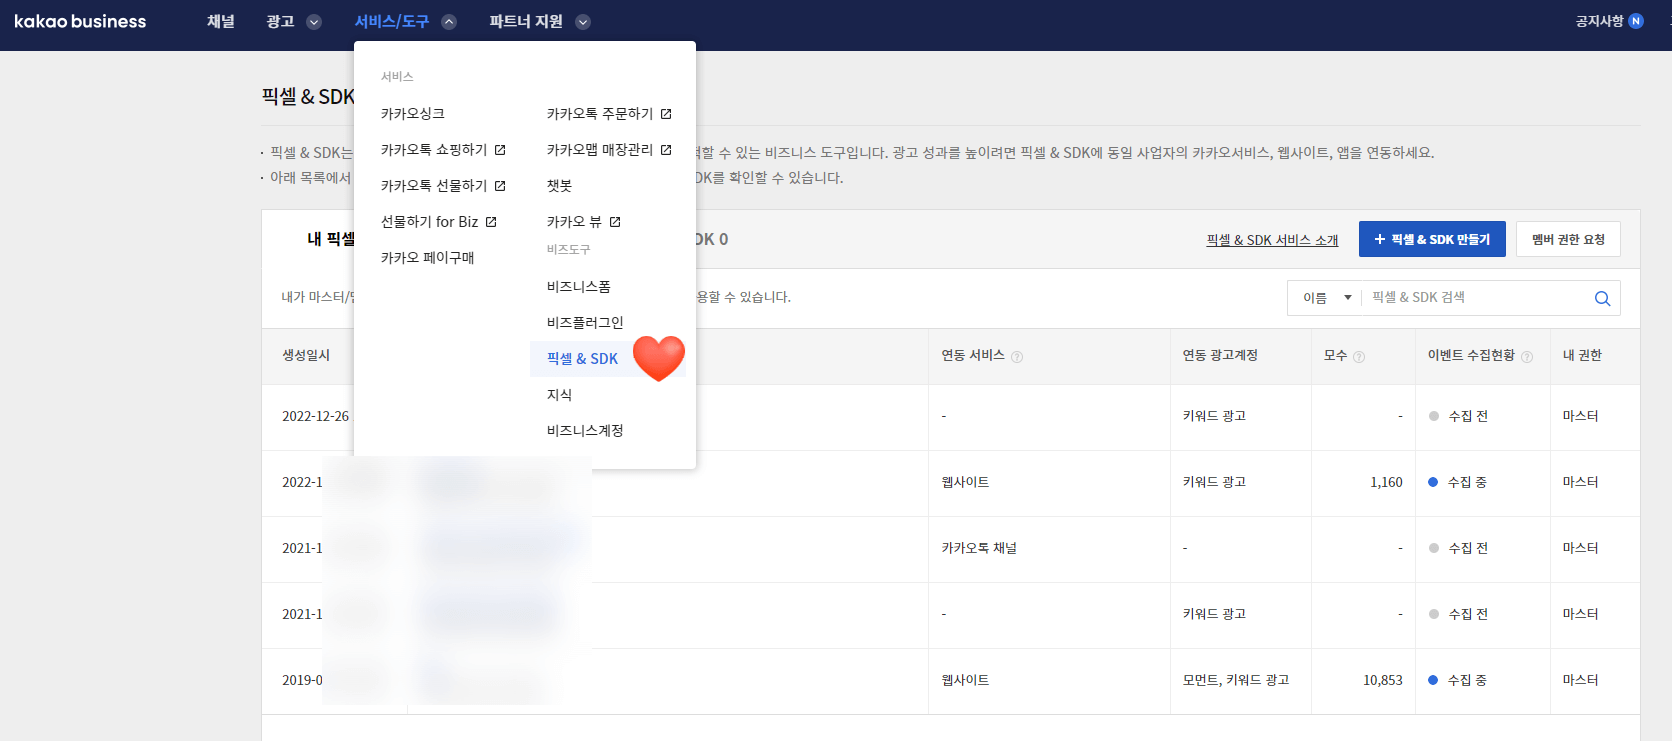Expand the 광고 menu chevron
Screen dimensions: 1672x741
[314, 22]
